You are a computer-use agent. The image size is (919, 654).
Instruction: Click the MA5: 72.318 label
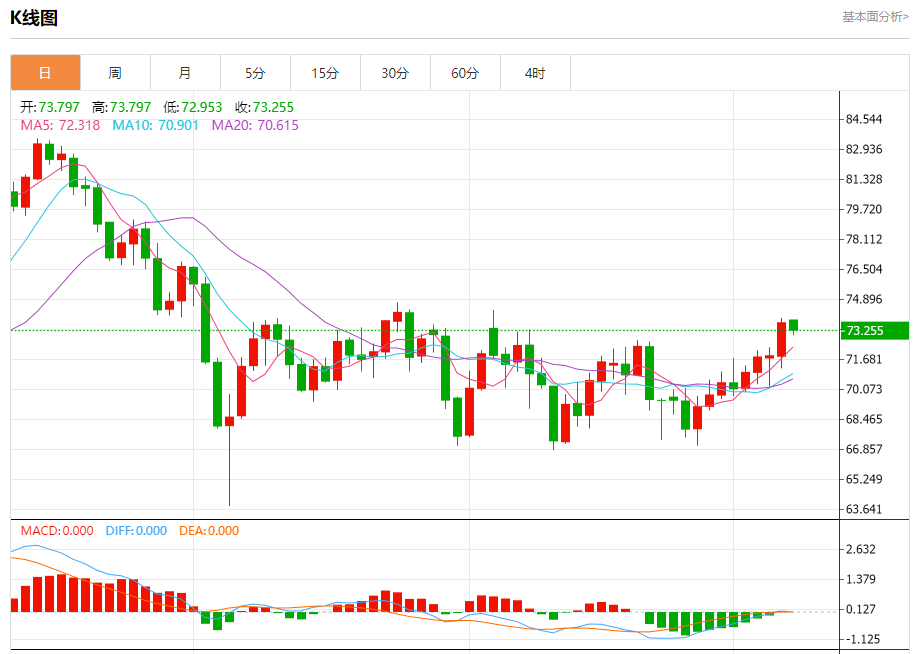point(60,125)
